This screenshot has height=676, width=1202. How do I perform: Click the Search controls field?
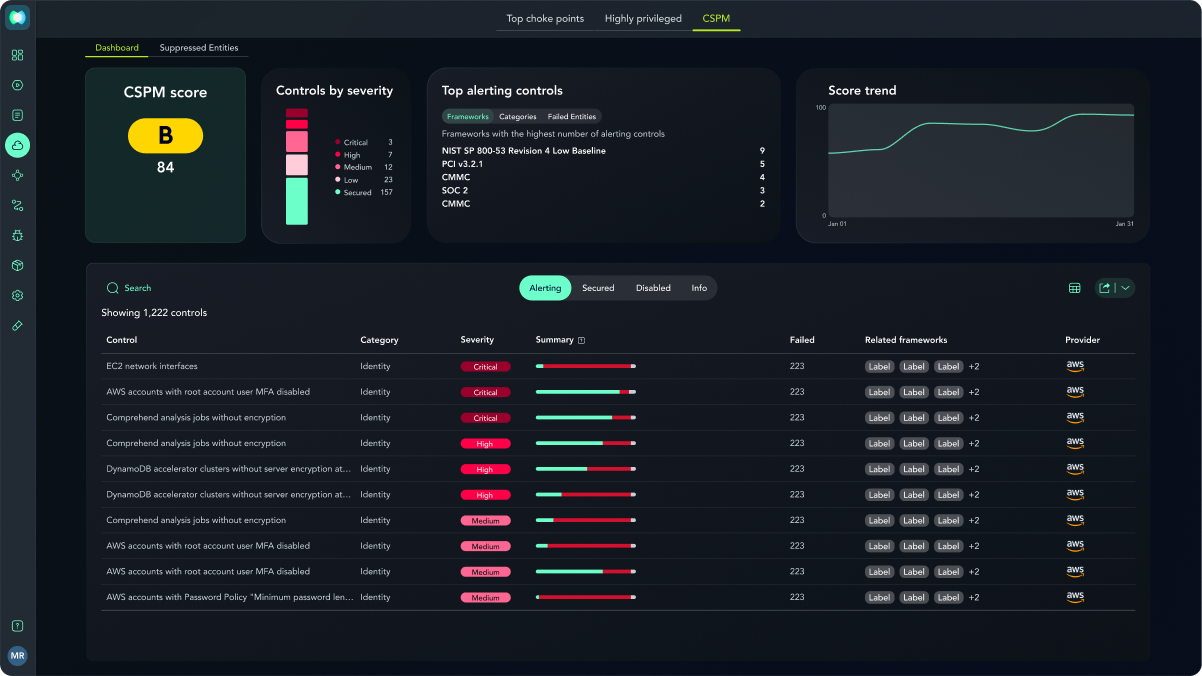click(x=138, y=288)
